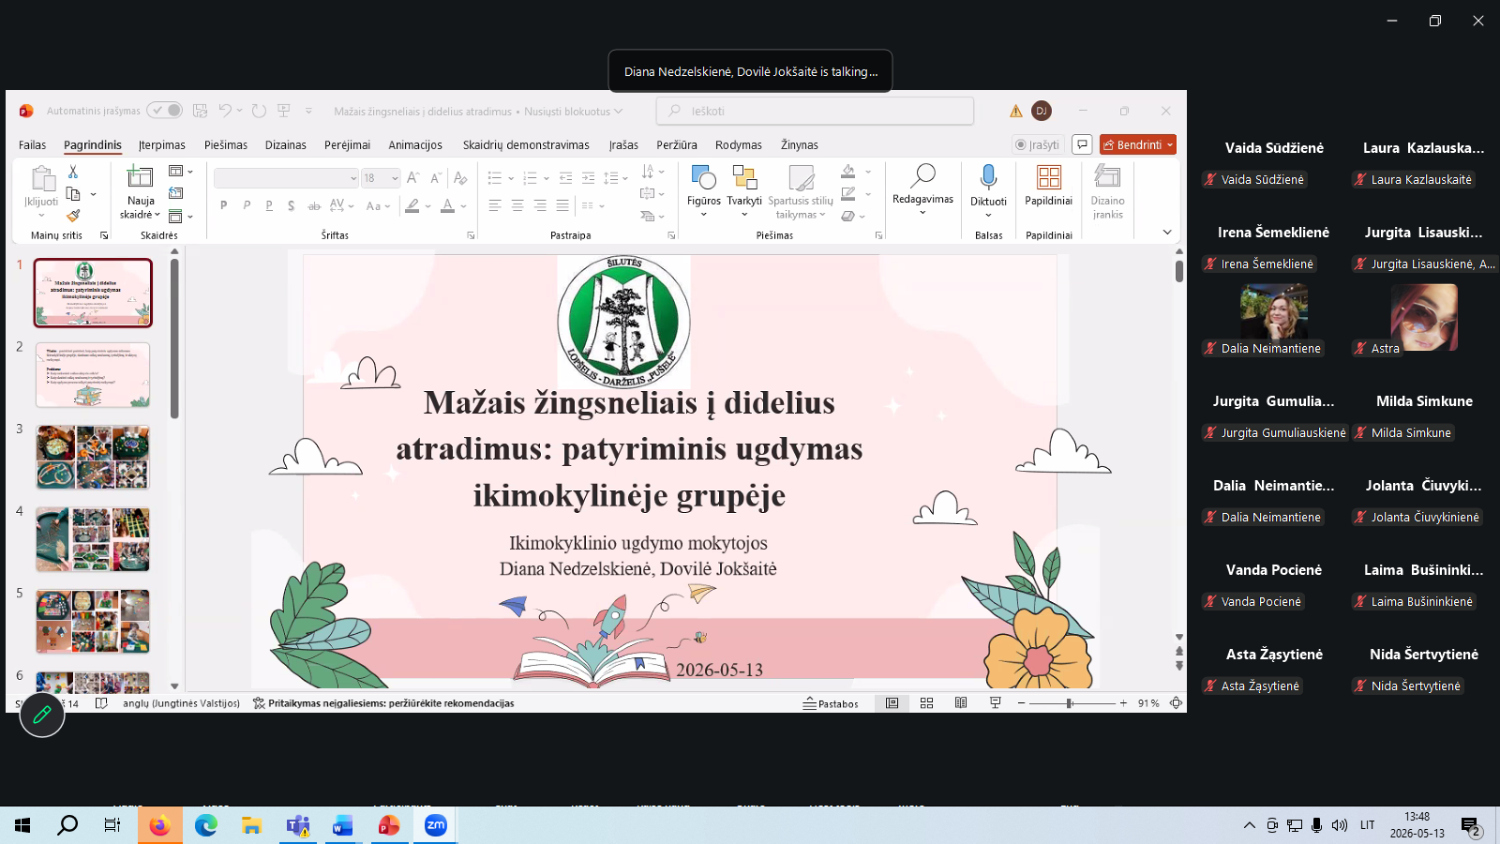Click the zoom slider in status bar
This screenshot has width=1500, height=844.
click(x=1072, y=703)
